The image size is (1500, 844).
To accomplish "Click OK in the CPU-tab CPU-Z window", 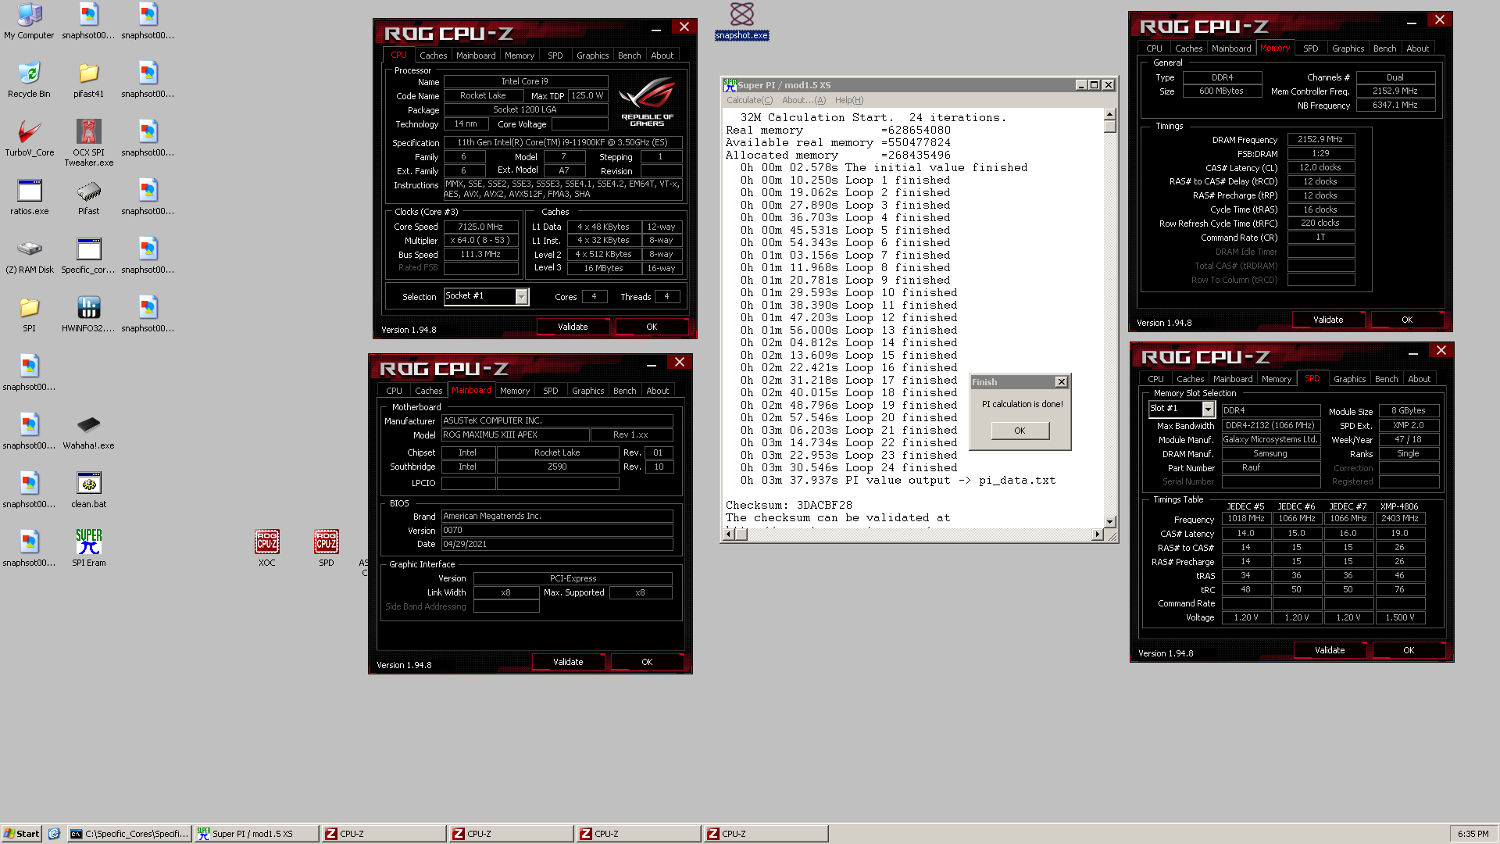I will (652, 327).
